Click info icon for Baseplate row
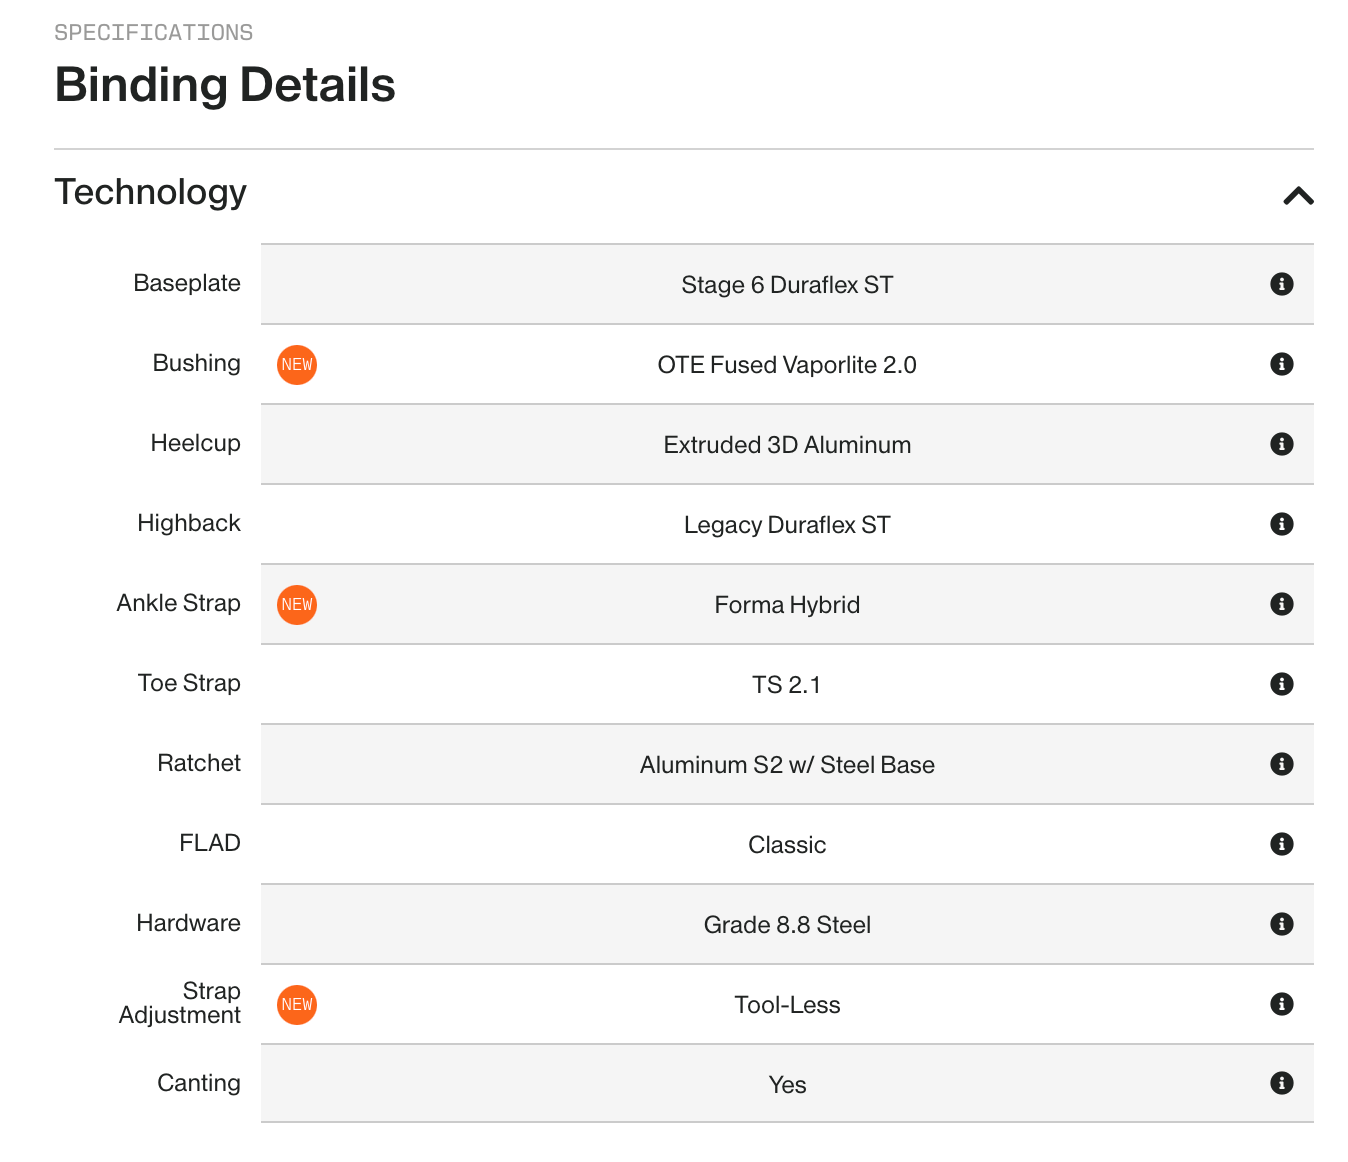 coord(1281,284)
